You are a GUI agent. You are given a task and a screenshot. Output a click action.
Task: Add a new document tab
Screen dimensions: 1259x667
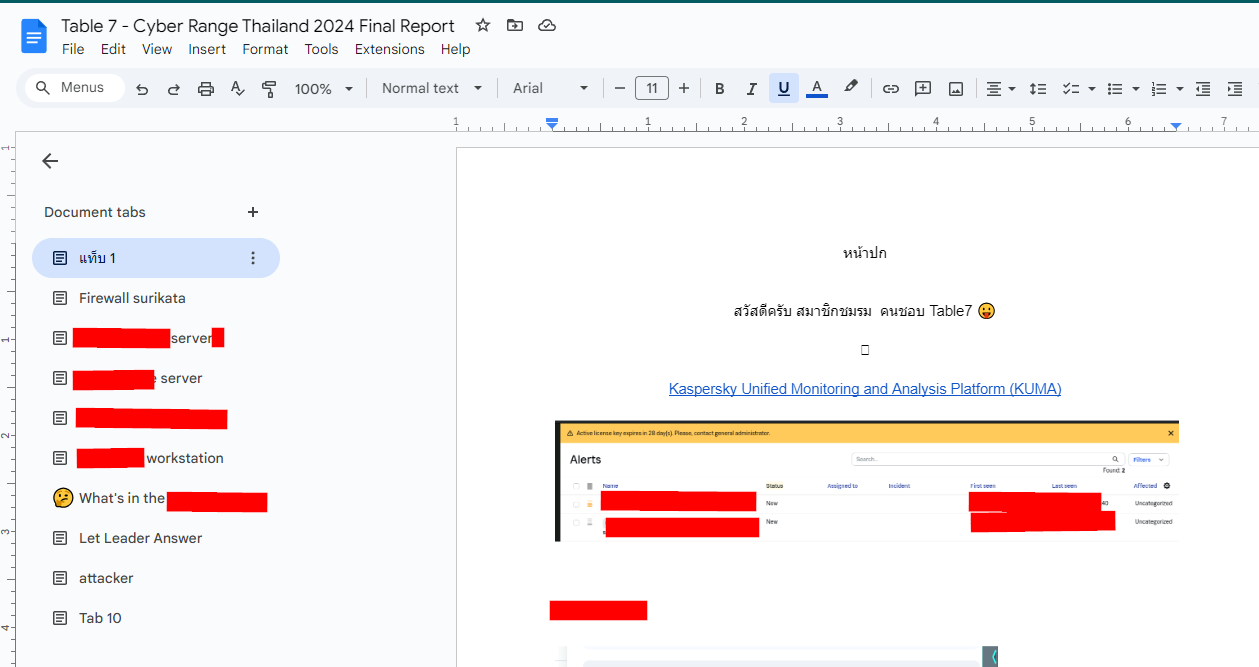(x=253, y=212)
